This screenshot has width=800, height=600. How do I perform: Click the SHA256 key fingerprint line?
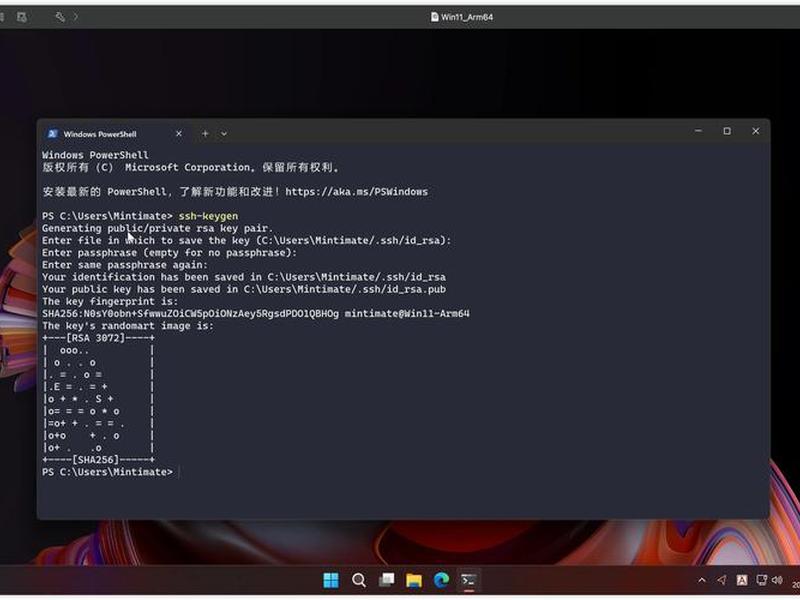point(256,313)
